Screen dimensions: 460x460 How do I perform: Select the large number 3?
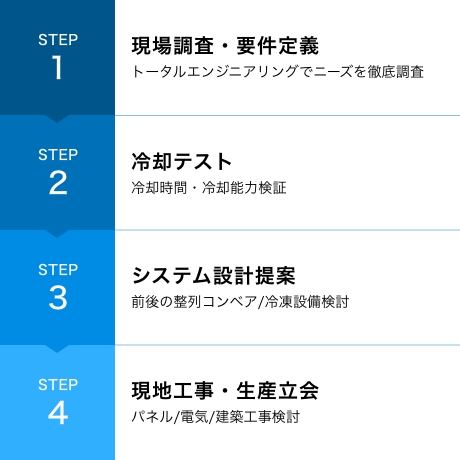click(58, 298)
